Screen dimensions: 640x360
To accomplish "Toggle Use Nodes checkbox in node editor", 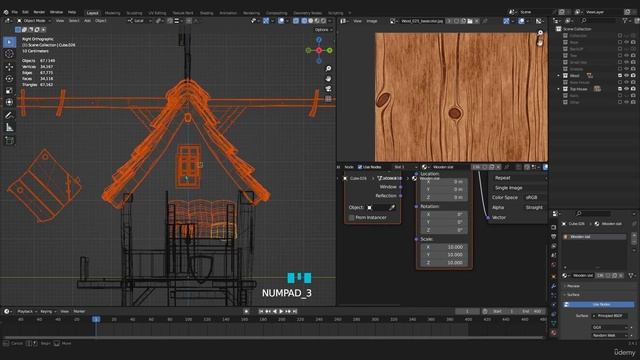I will coord(360,167).
